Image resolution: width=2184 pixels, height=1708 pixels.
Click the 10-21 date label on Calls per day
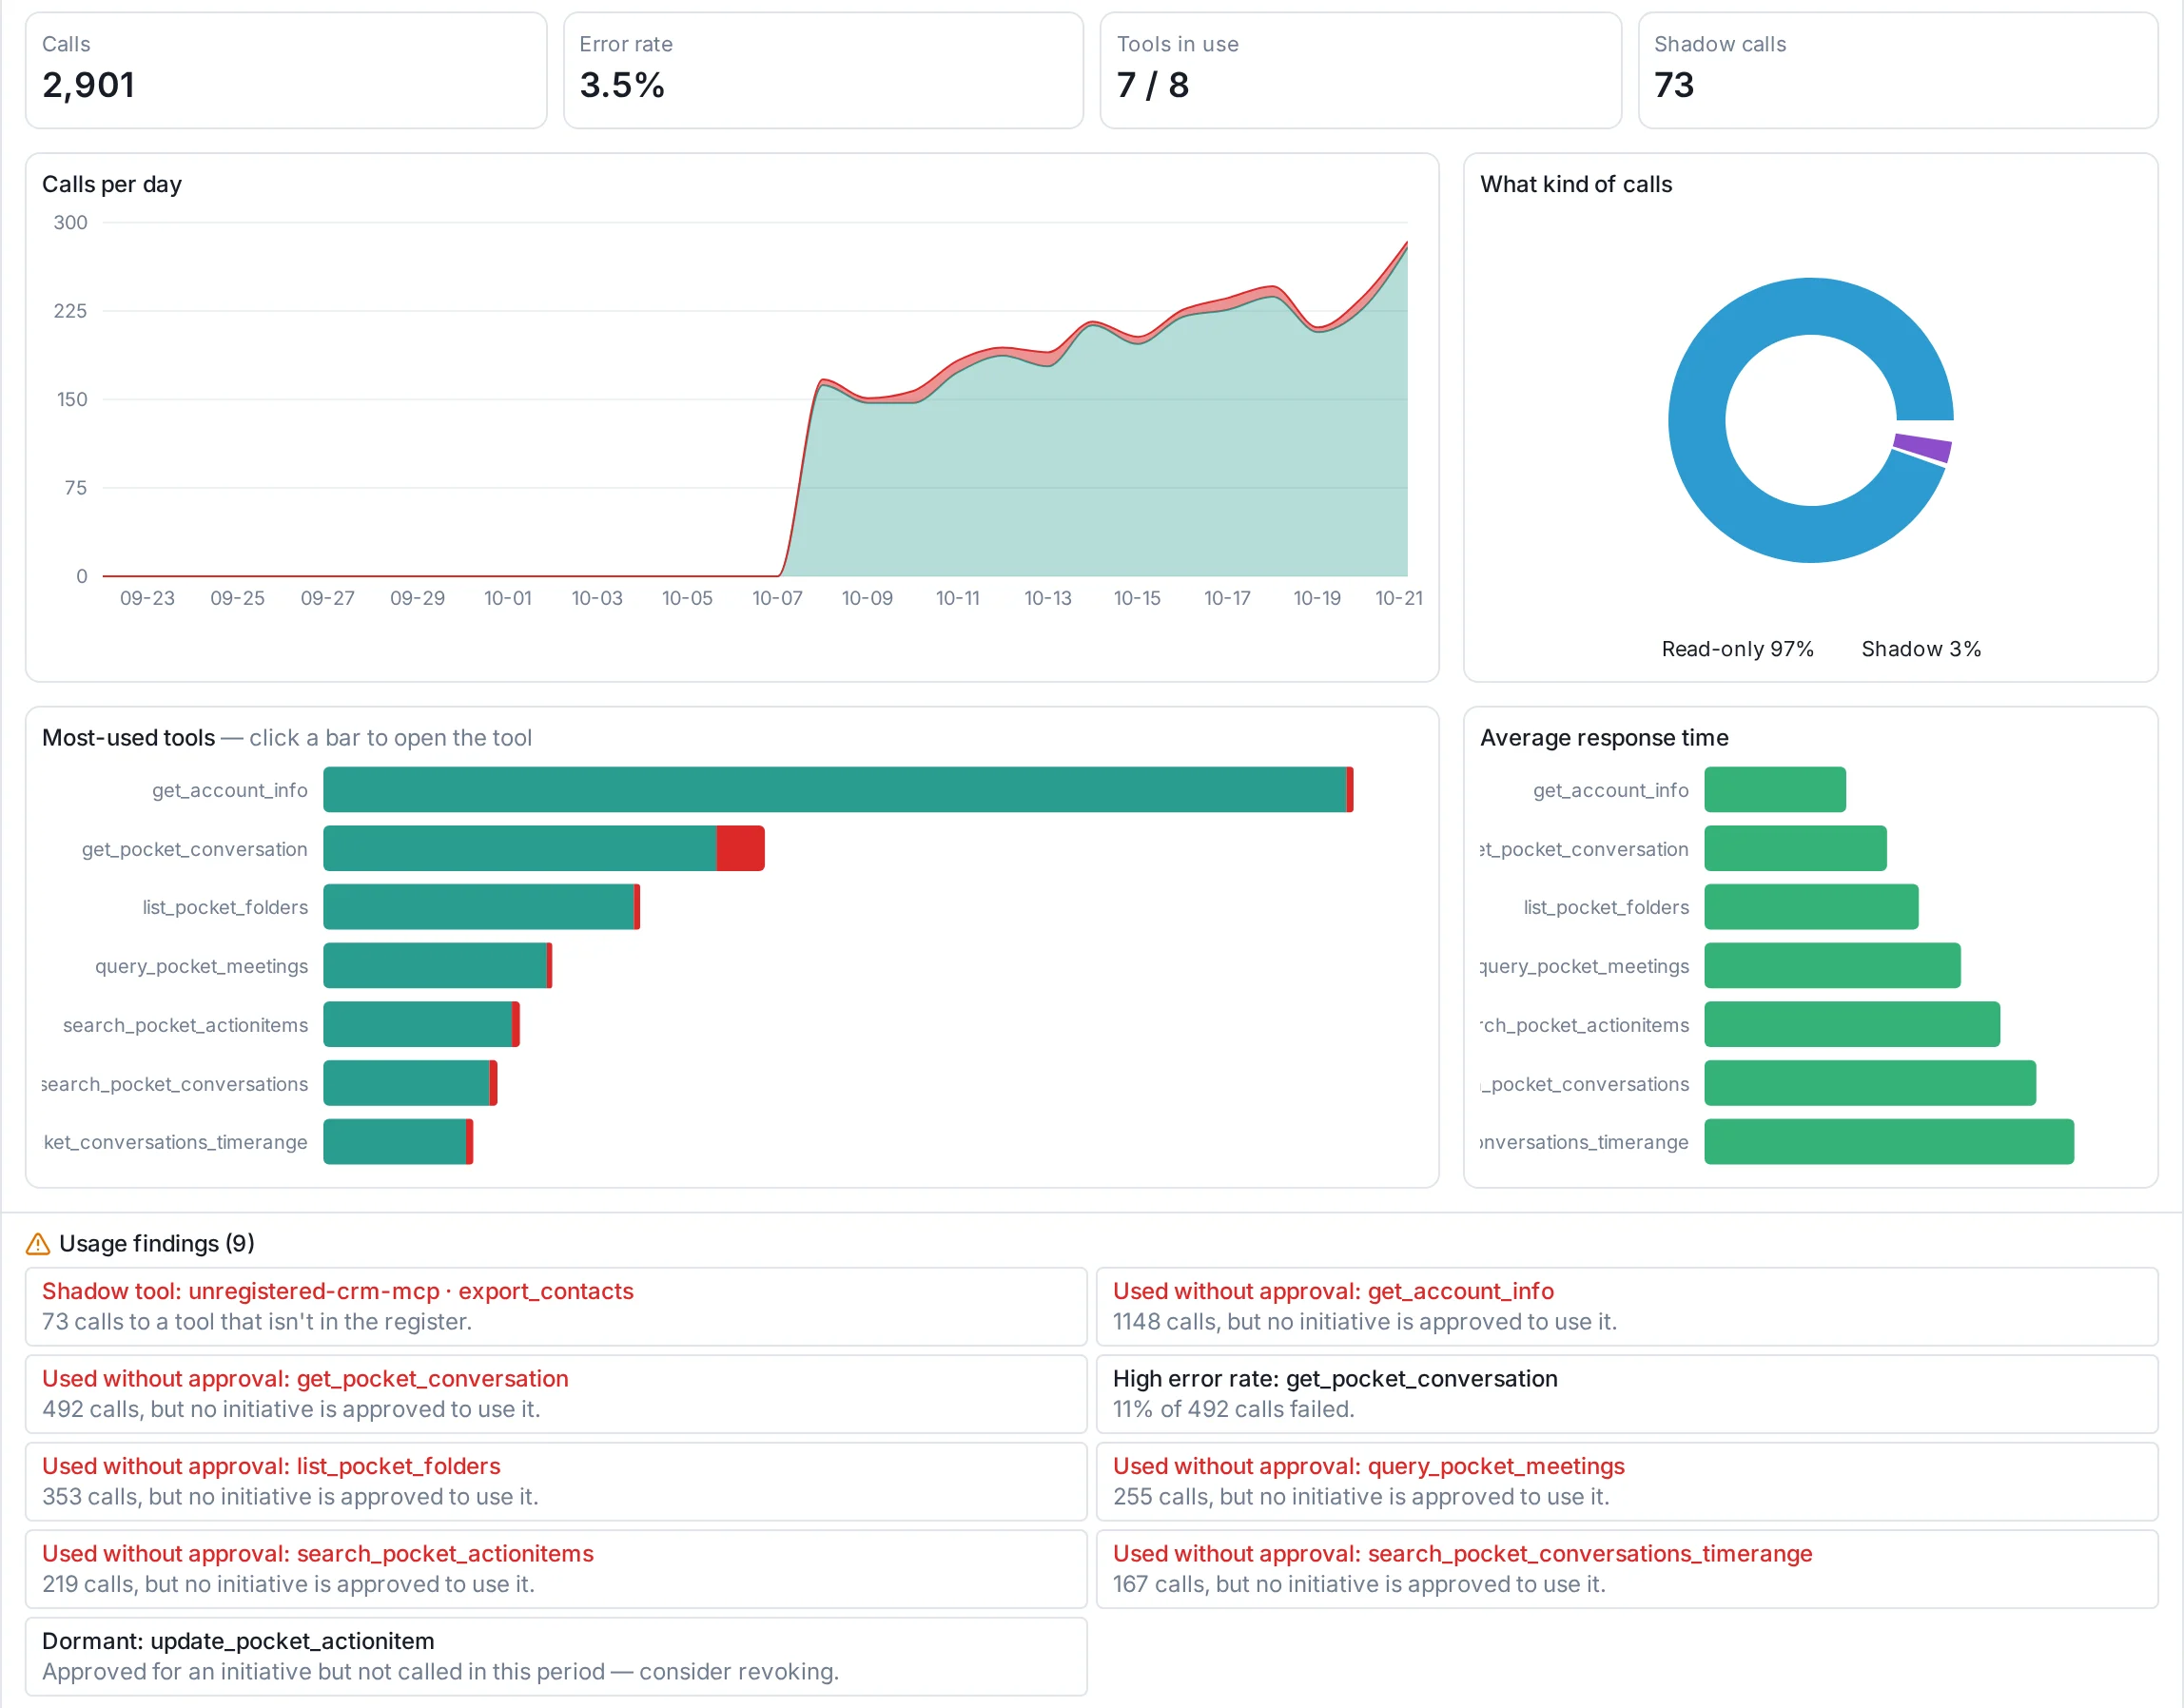coord(1398,598)
